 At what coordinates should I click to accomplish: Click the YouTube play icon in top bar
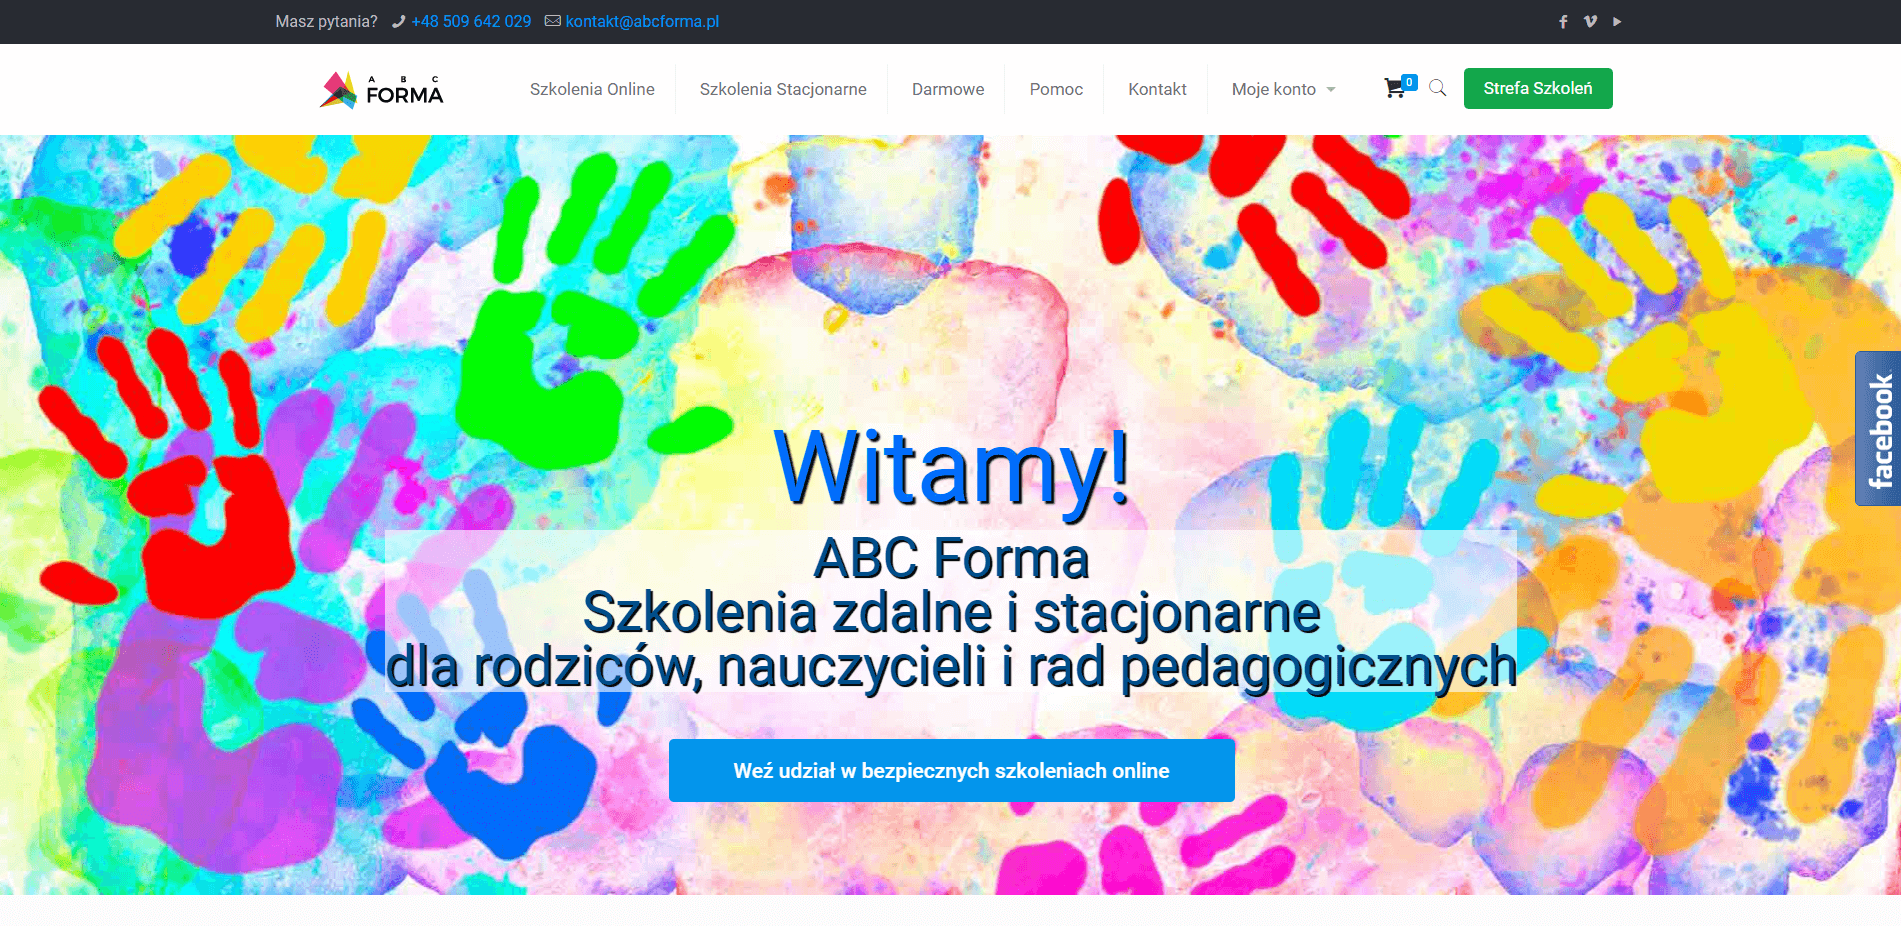[x=1617, y=22]
